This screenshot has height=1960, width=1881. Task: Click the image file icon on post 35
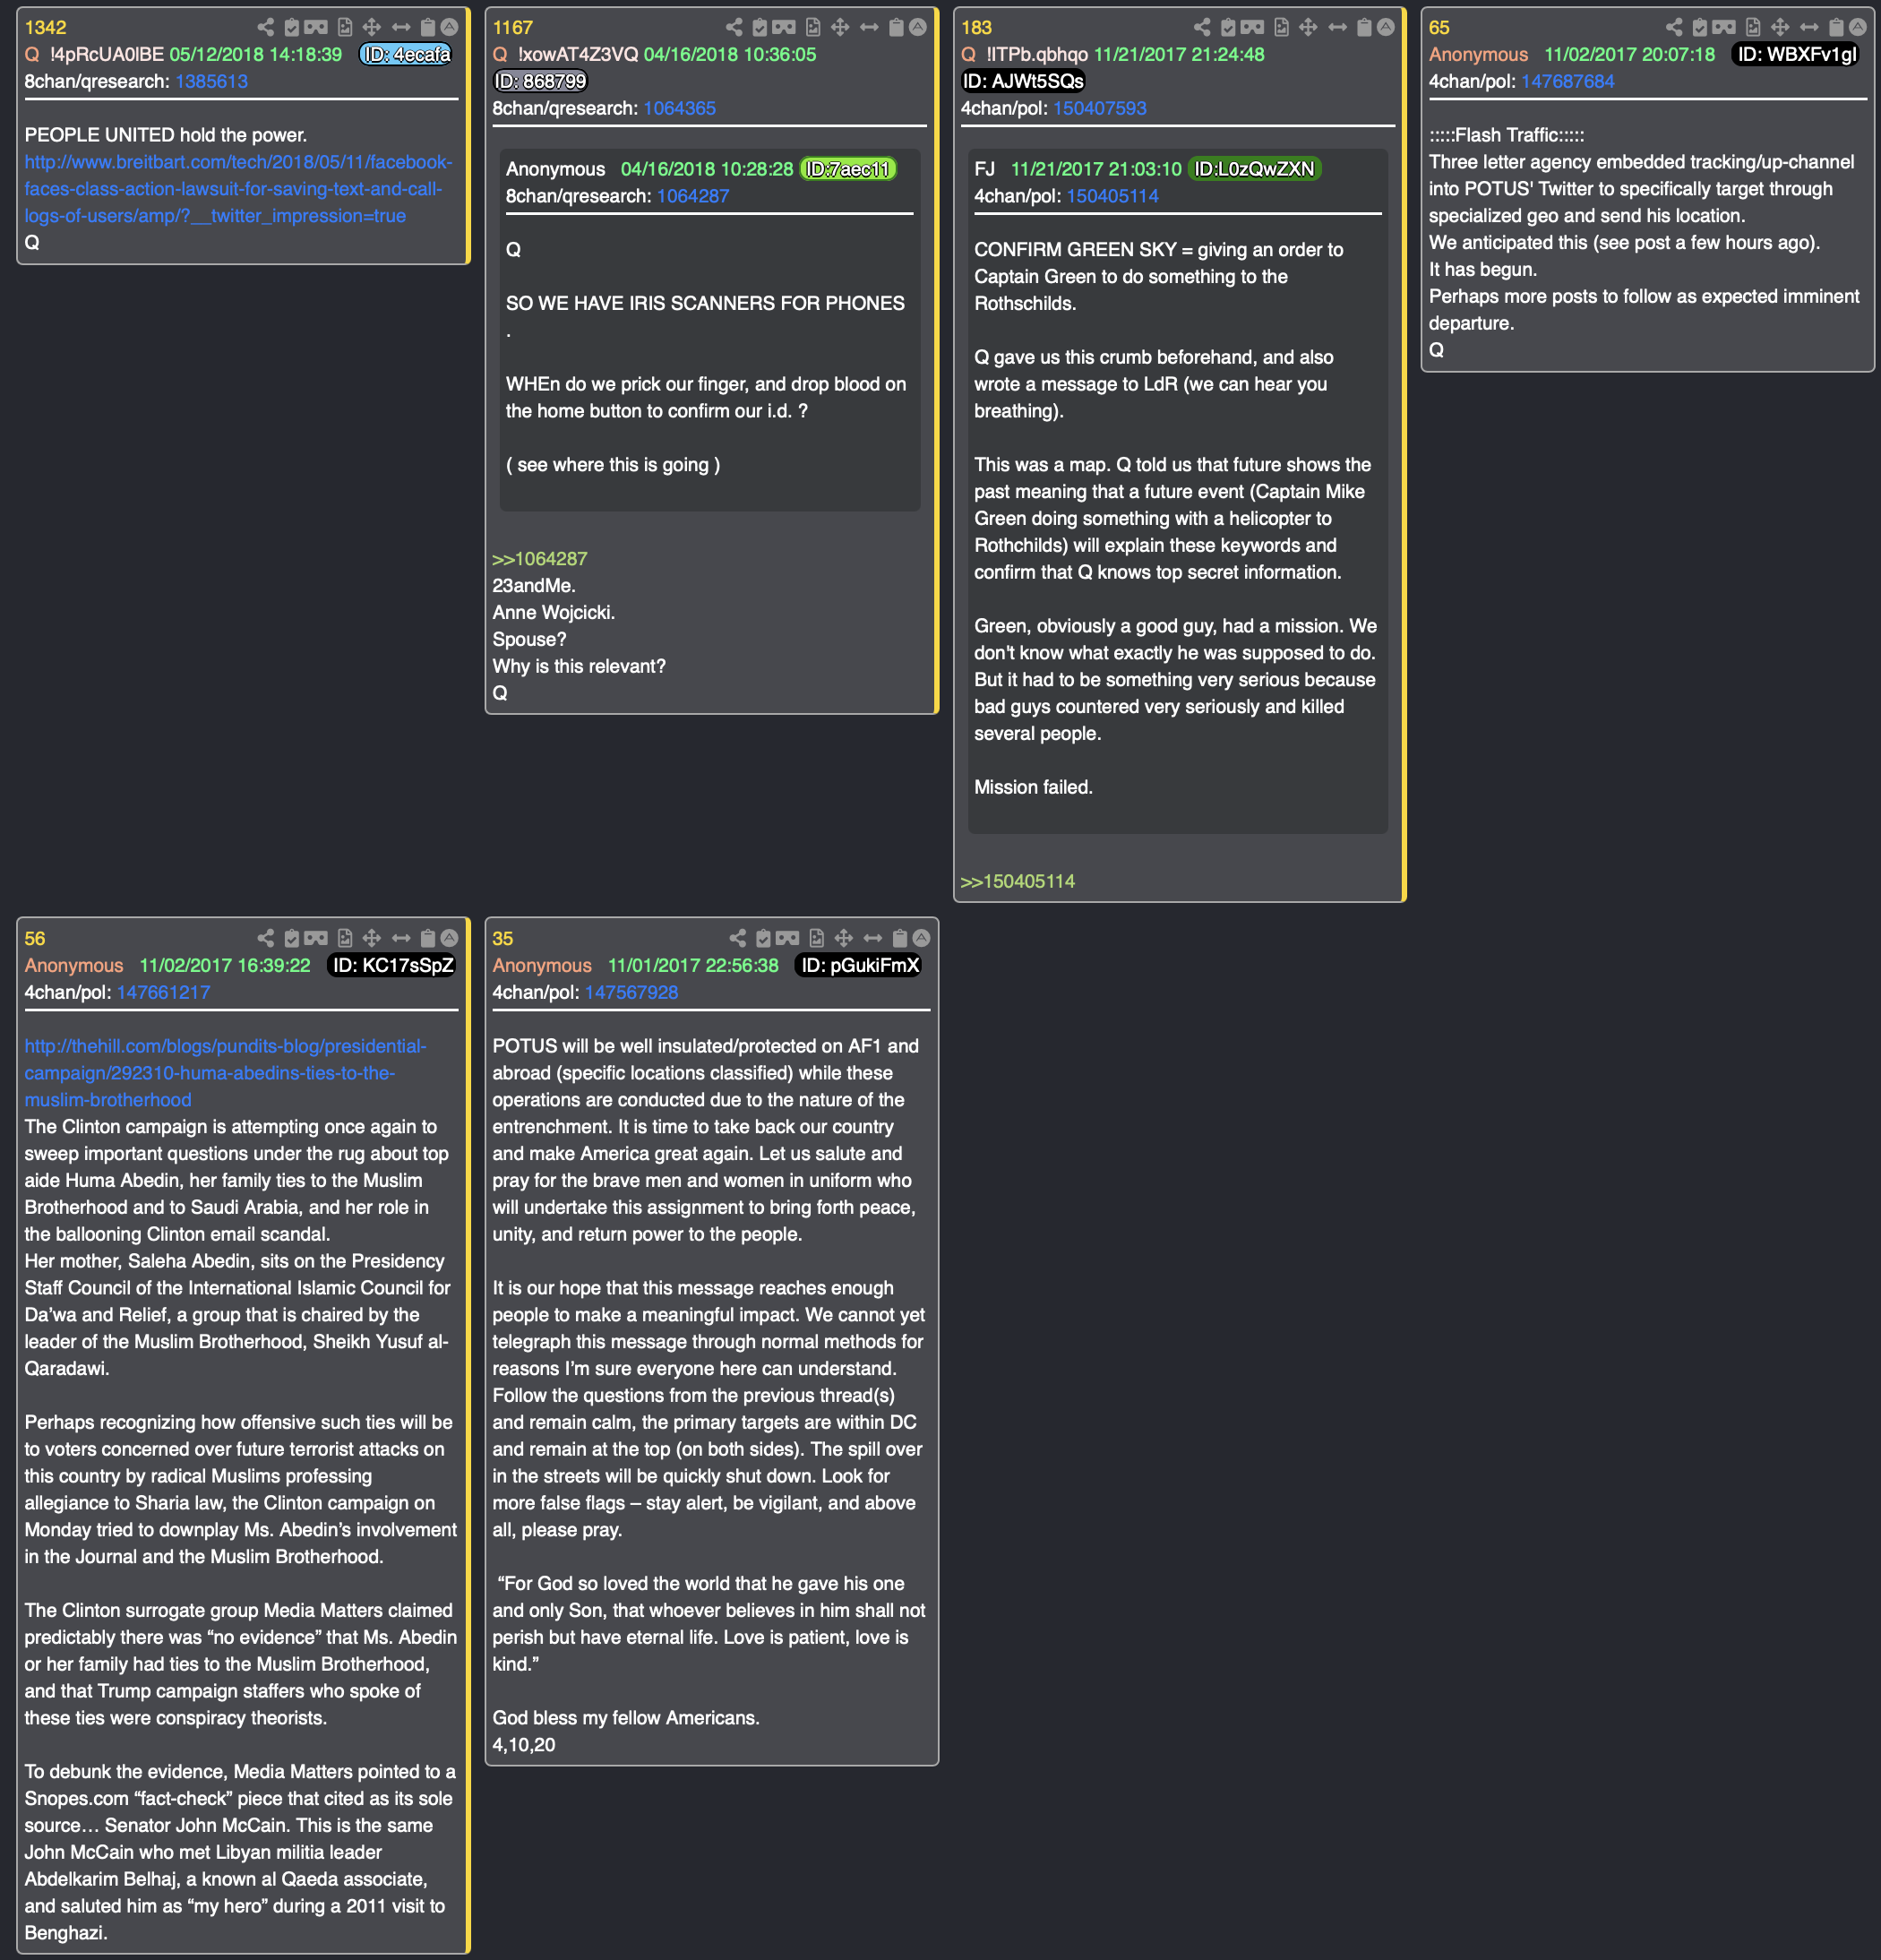(x=817, y=938)
